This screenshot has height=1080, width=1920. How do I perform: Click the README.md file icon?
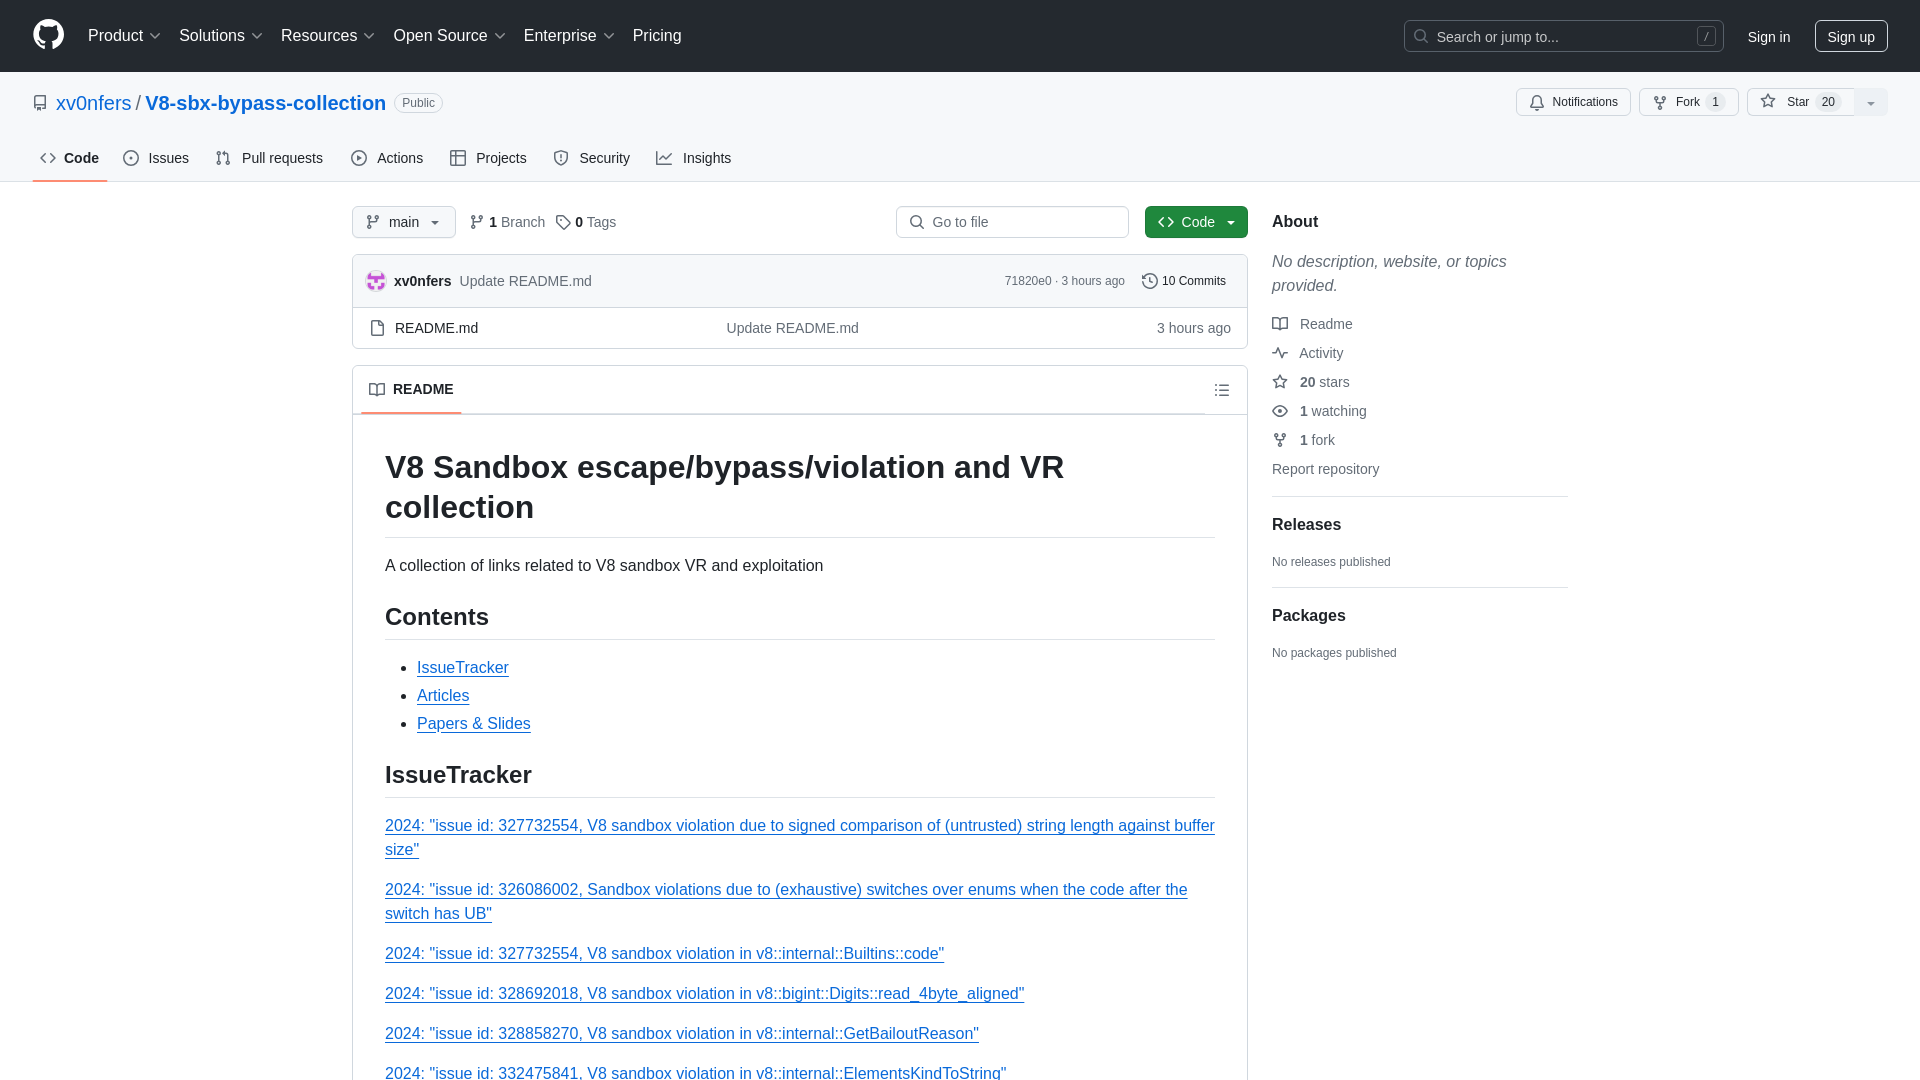377,328
